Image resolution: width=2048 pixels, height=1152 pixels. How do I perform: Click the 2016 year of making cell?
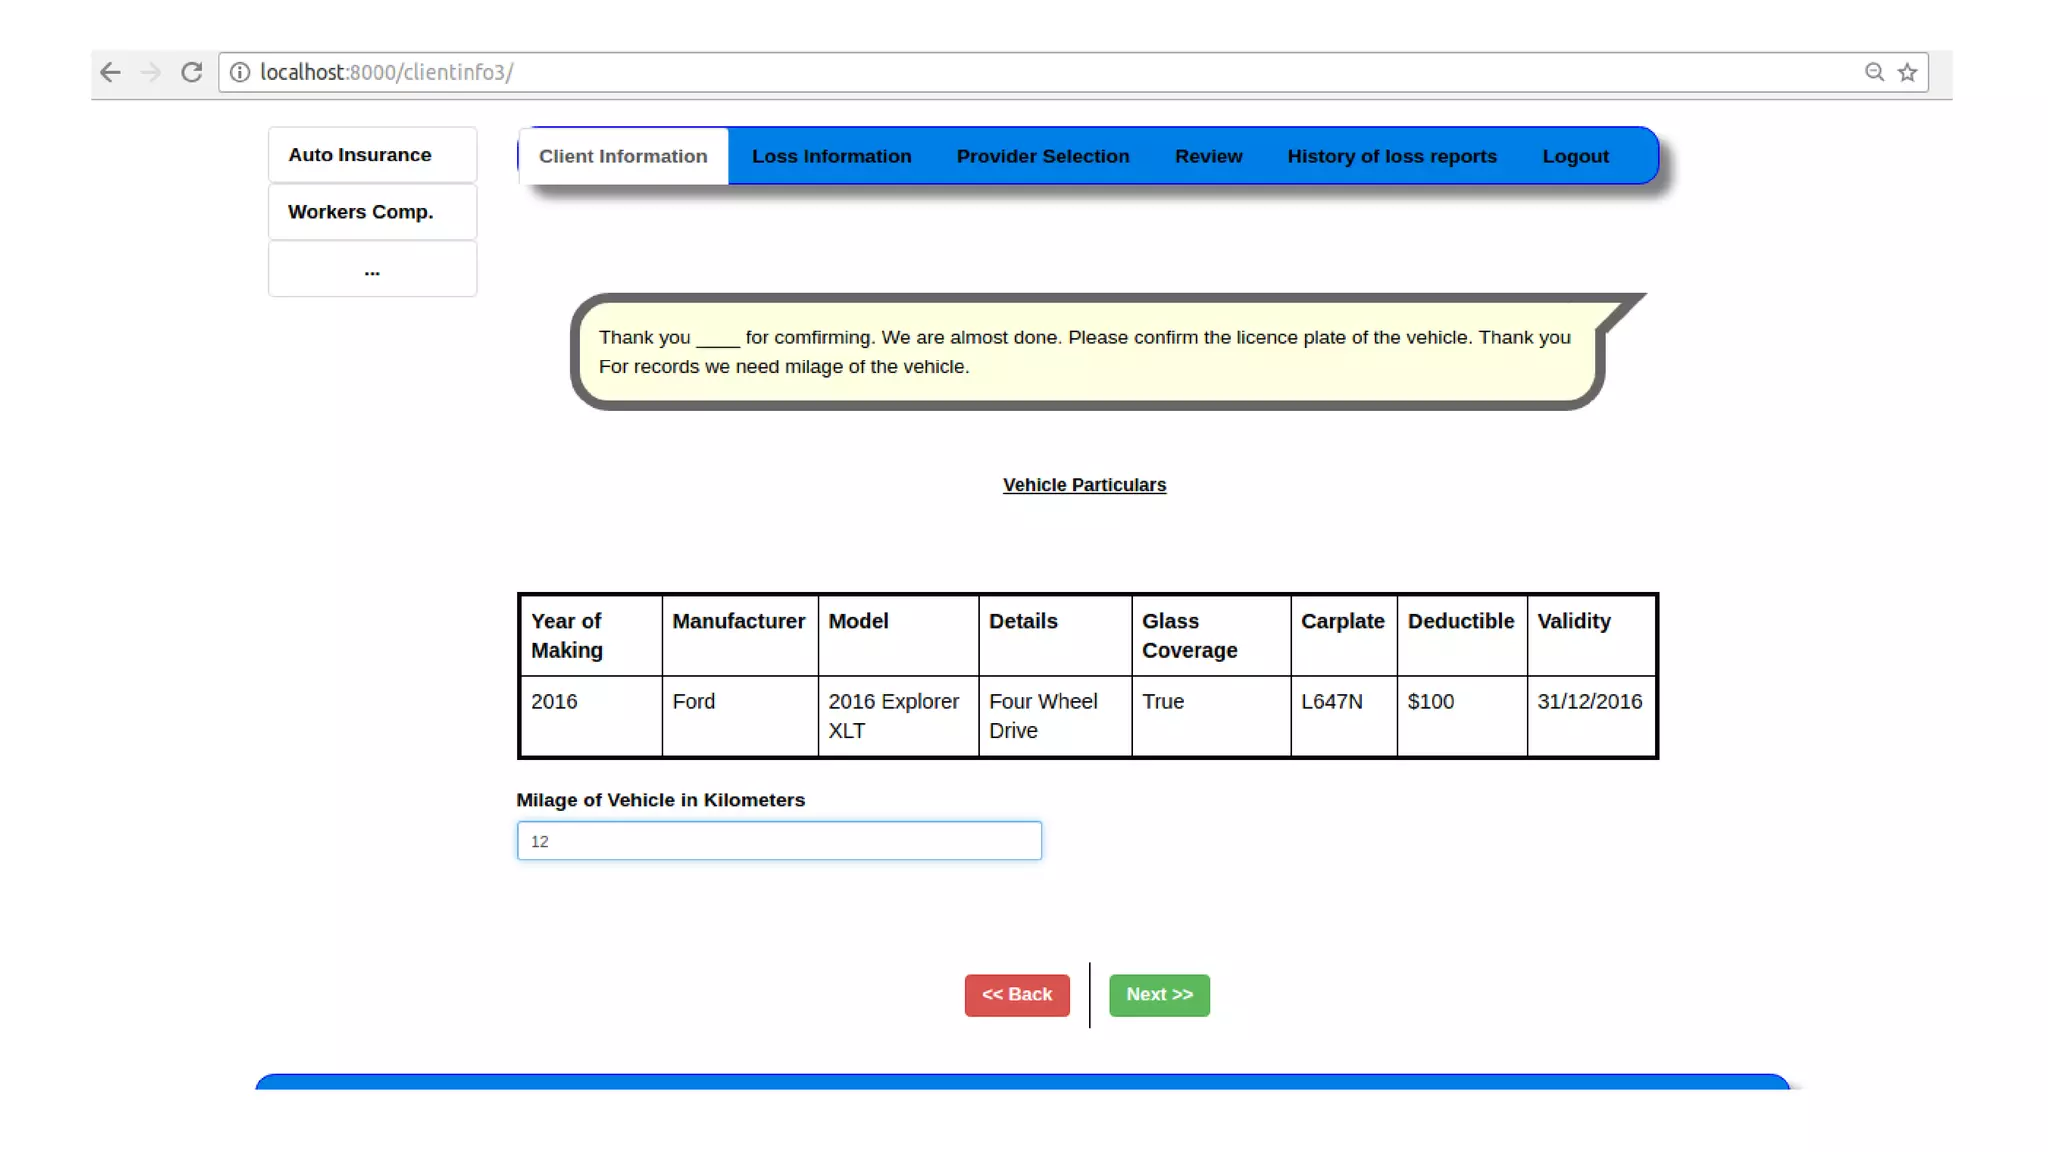(591, 716)
